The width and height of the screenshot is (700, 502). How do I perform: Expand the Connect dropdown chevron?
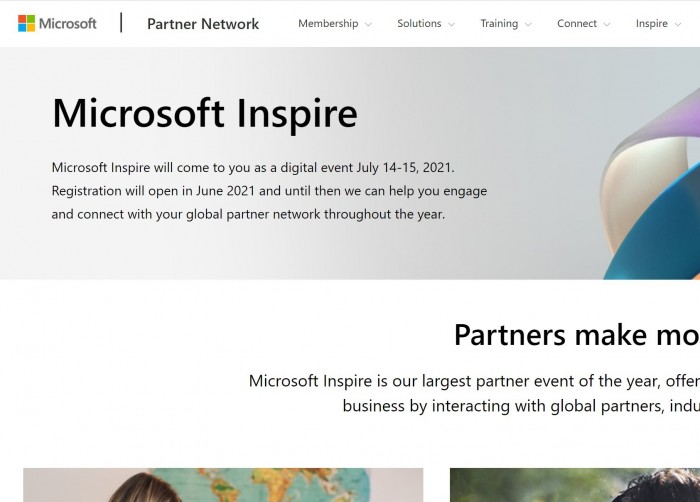coord(607,24)
